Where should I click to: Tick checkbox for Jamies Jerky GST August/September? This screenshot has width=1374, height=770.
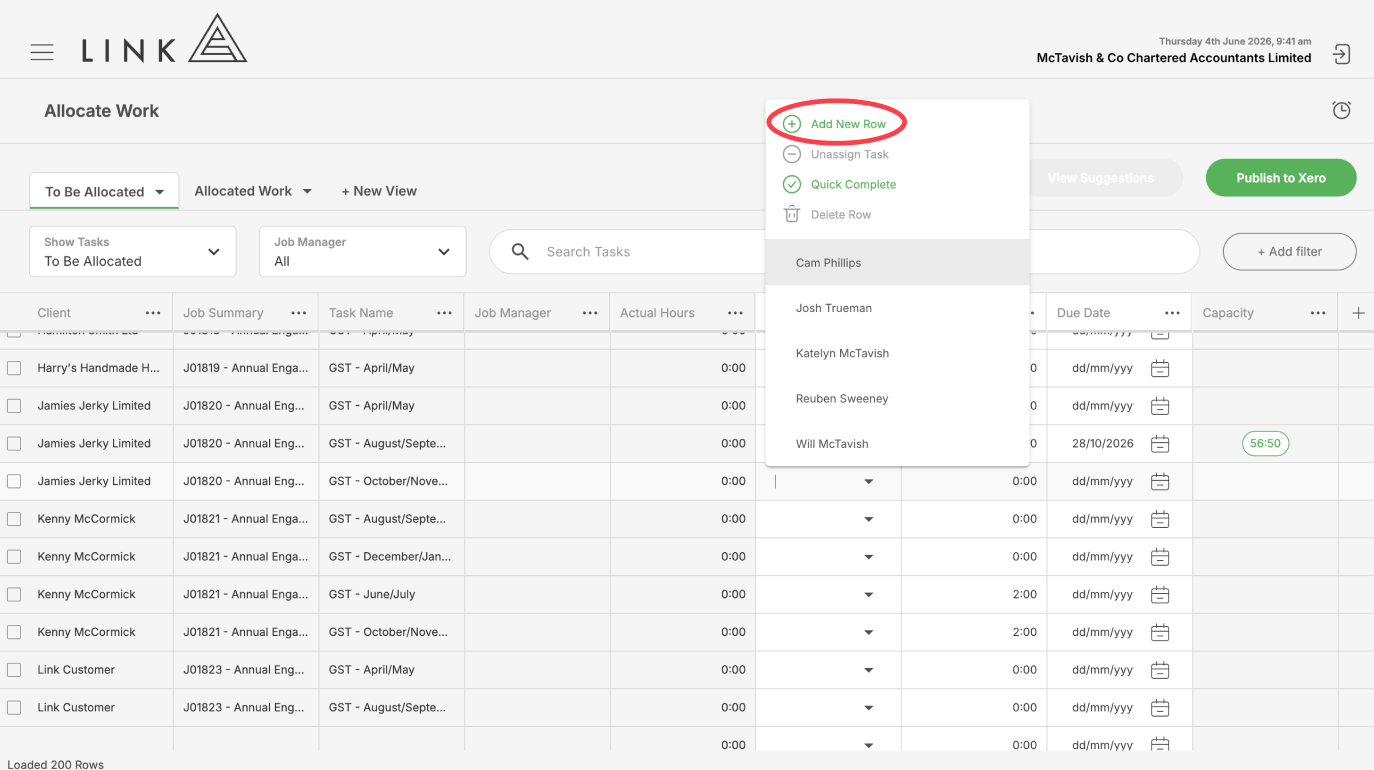click(x=14, y=443)
